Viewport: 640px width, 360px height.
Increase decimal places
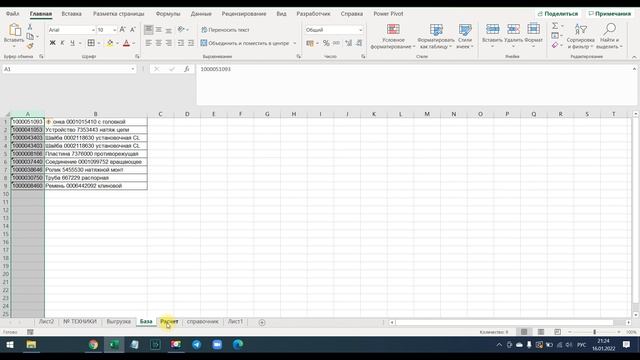click(x=349, y=43)
